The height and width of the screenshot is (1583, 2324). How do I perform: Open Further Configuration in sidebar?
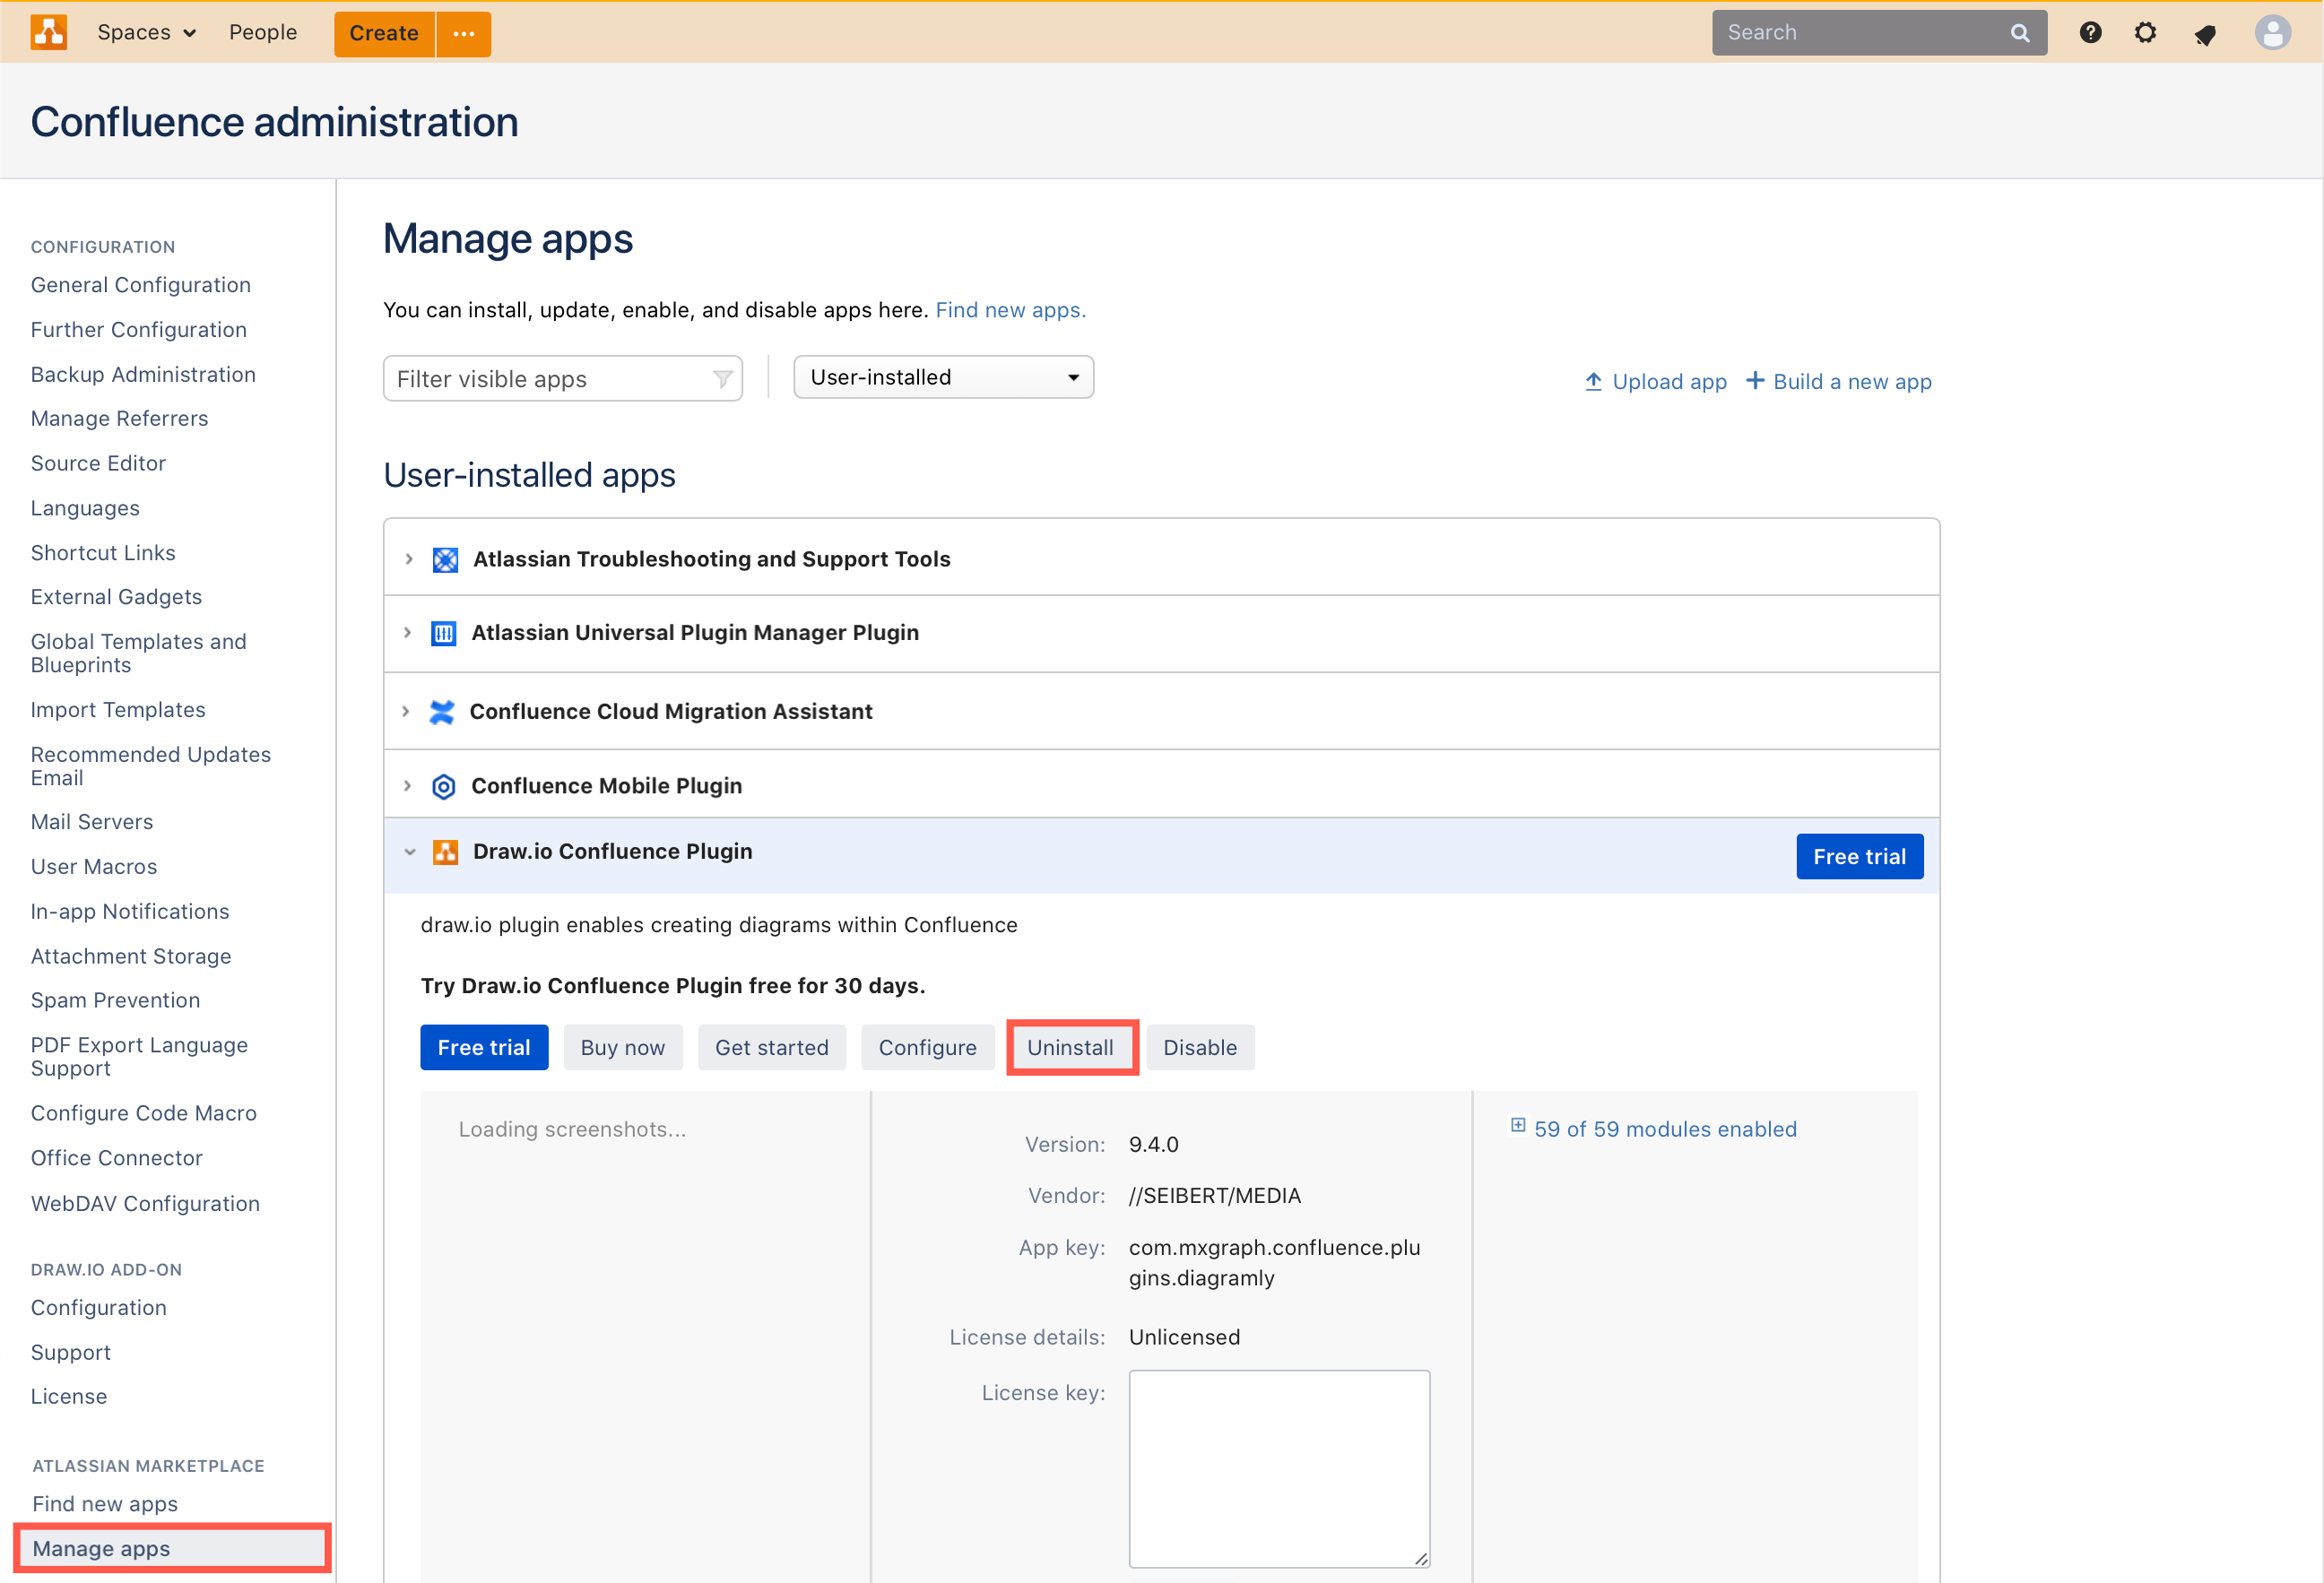coord(138,330)
